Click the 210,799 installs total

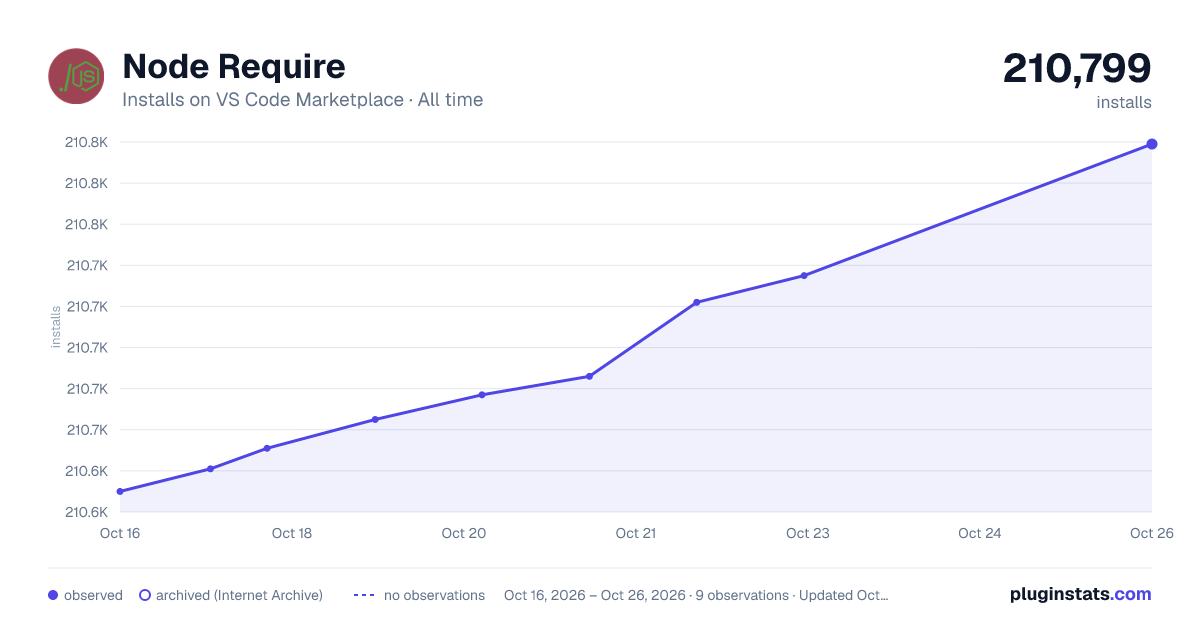(1077, 69)
